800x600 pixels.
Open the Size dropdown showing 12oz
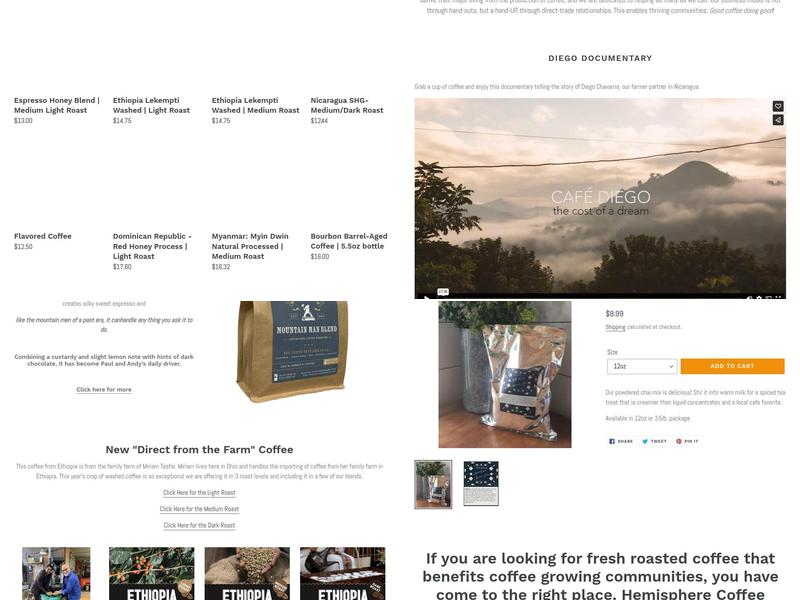(642, 366)
